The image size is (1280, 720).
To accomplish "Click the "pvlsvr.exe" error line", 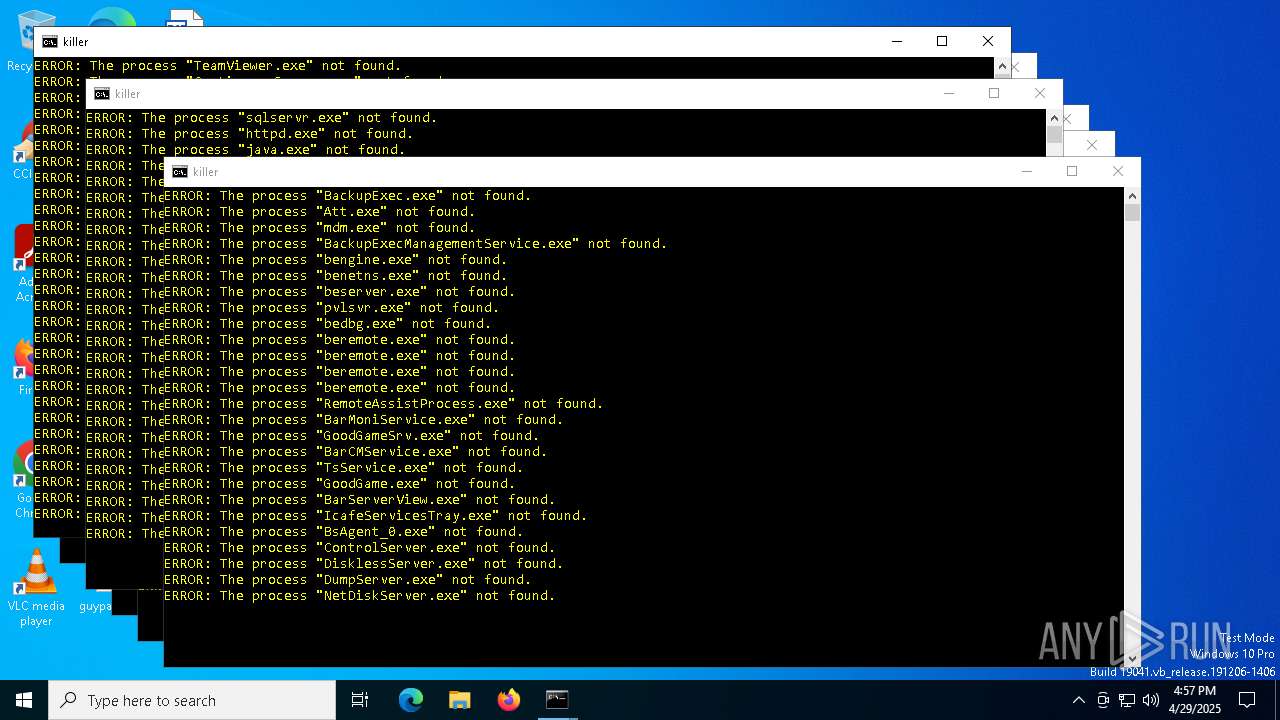I will (331, 308).
